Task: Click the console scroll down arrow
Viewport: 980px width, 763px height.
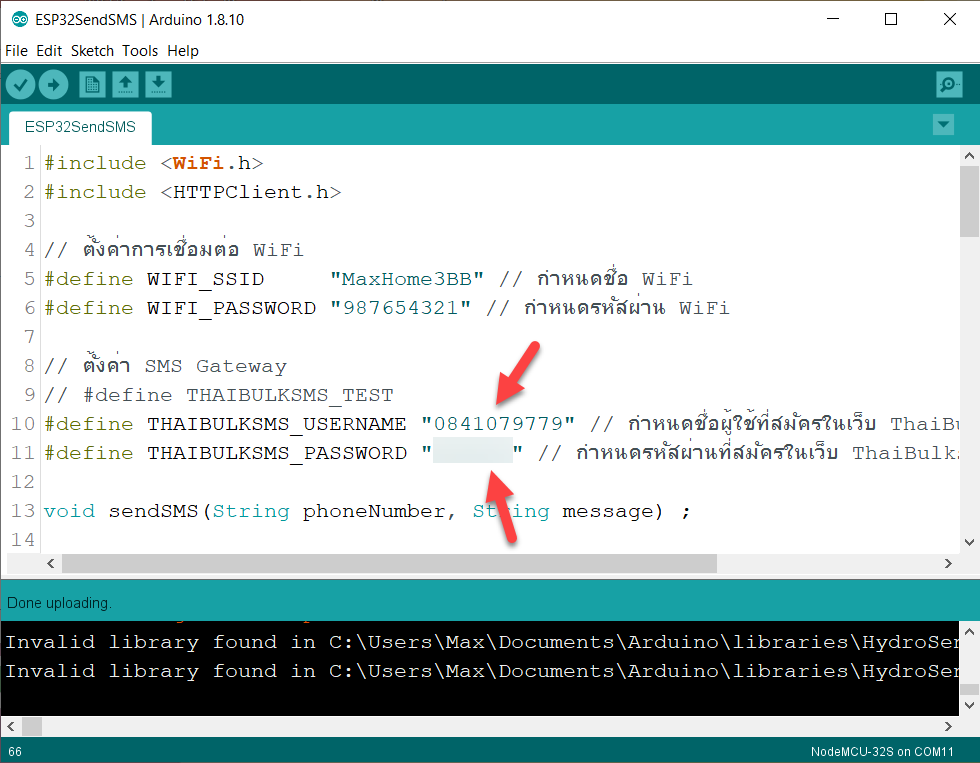Action: [x=969, y=706]
